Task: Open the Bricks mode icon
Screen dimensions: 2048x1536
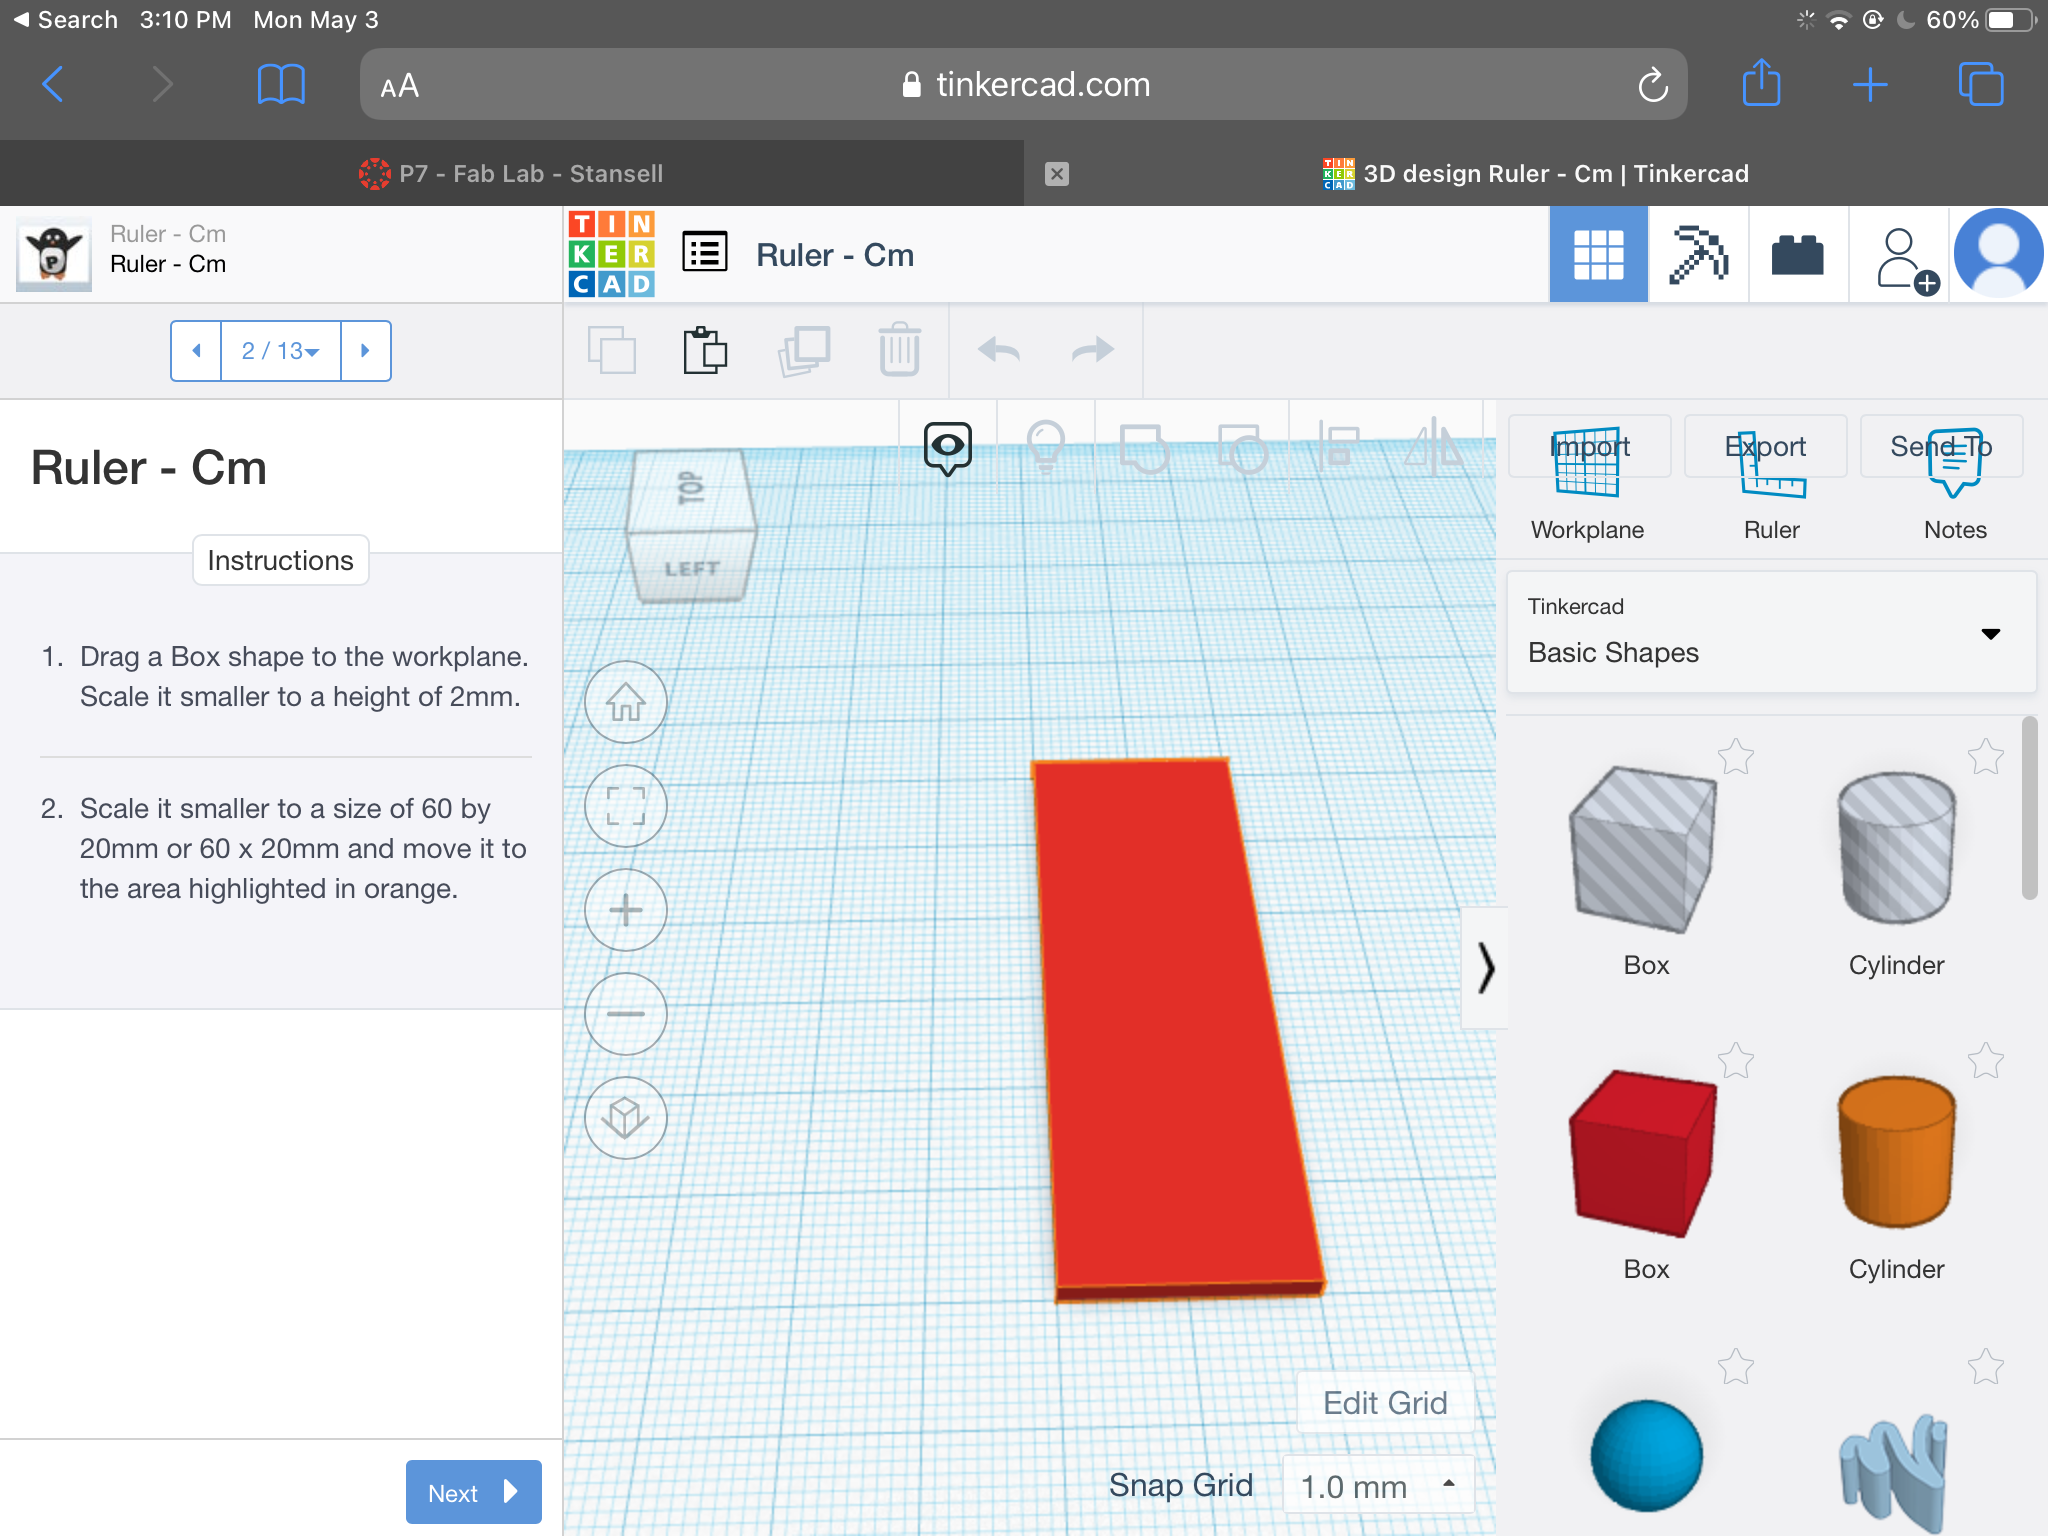Action: click(x=1797, y=255)
